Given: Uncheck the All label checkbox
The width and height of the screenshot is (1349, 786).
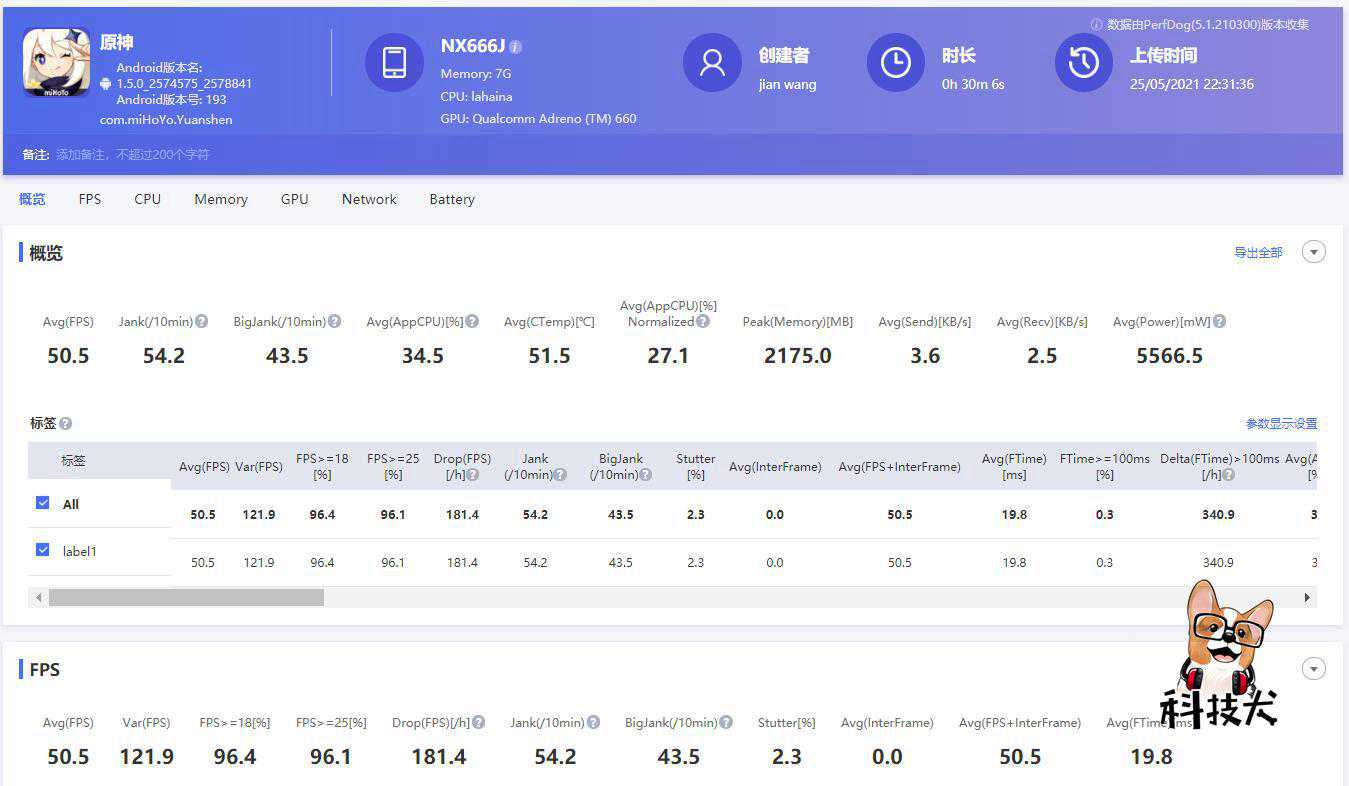Looking at the screenshot, I should point(43,503).
